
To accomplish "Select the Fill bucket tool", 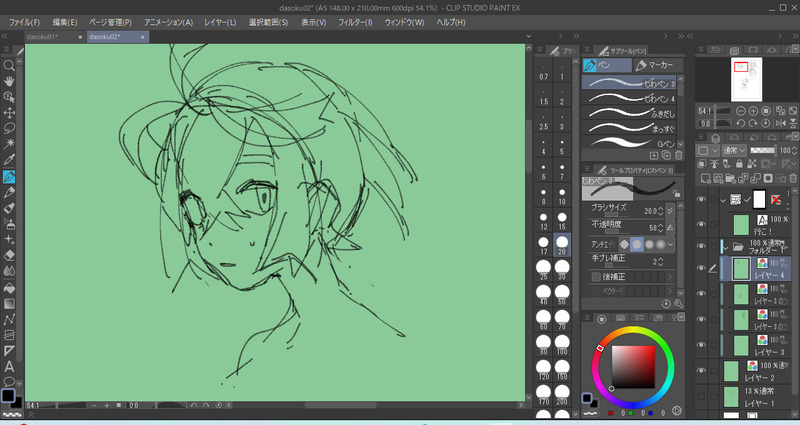I will pyautogui.click(x=9, y=288).
